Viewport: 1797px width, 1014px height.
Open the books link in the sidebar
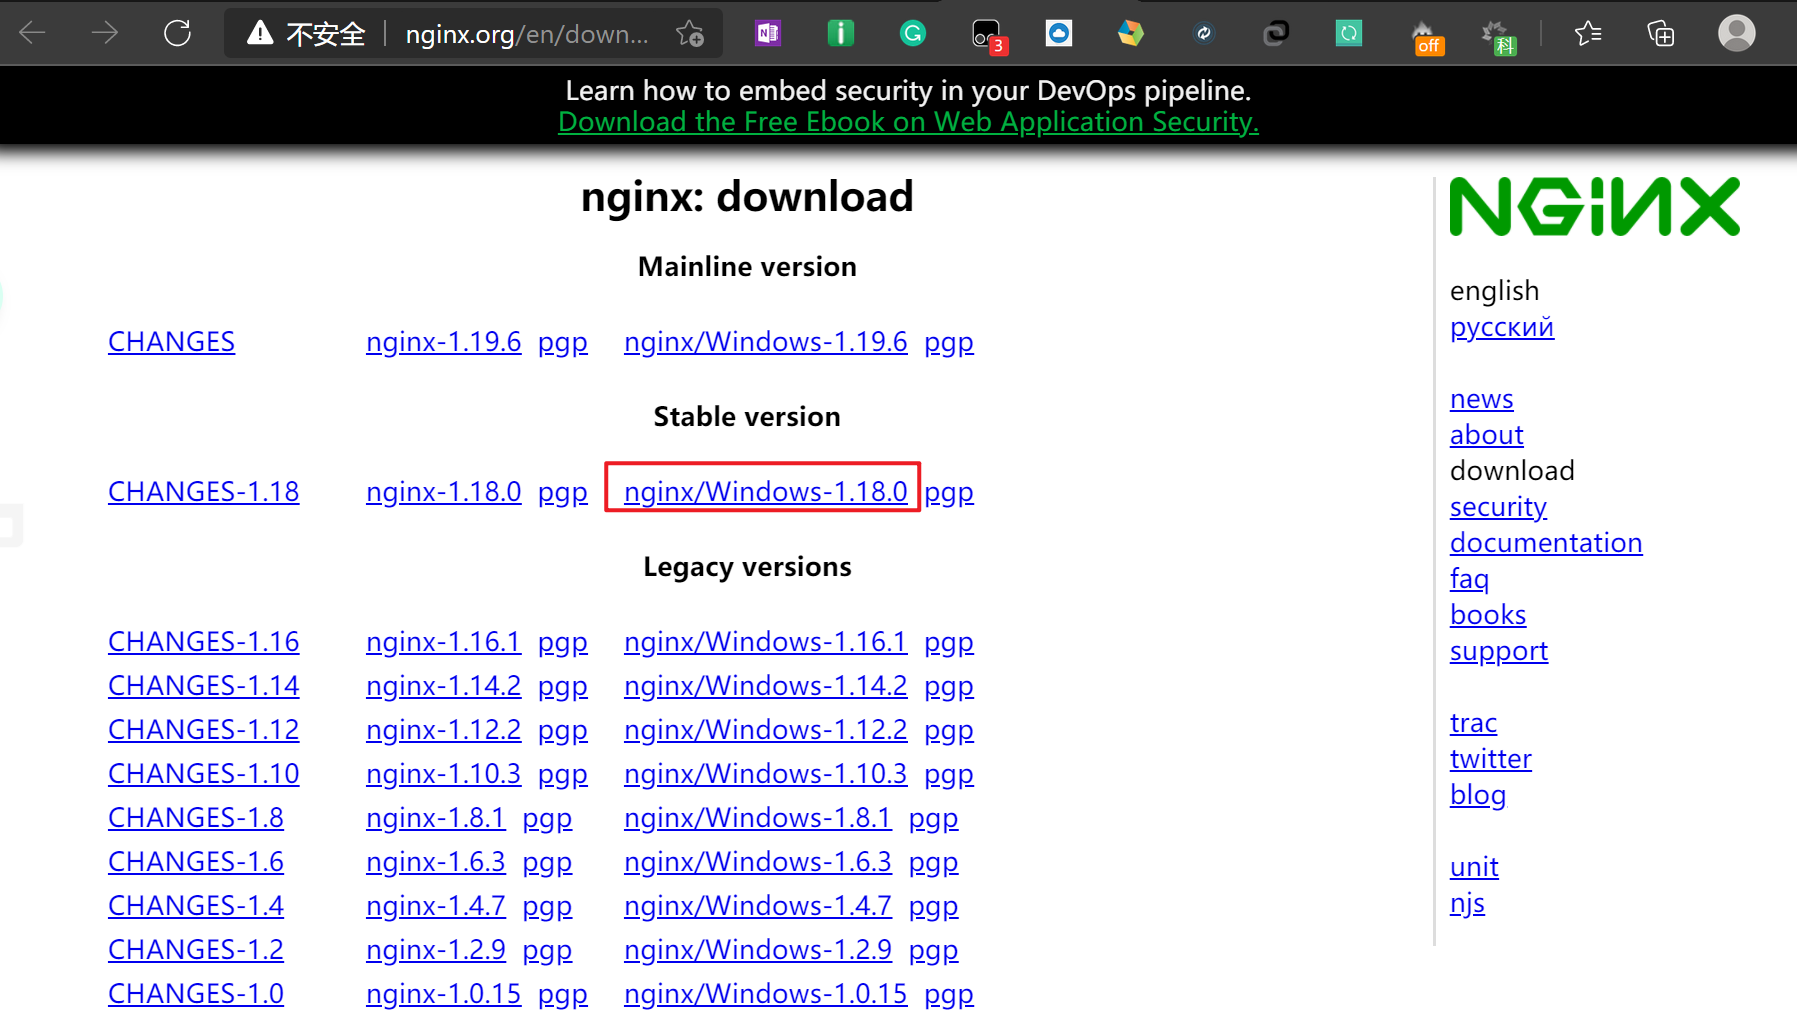coord(1488,615)
